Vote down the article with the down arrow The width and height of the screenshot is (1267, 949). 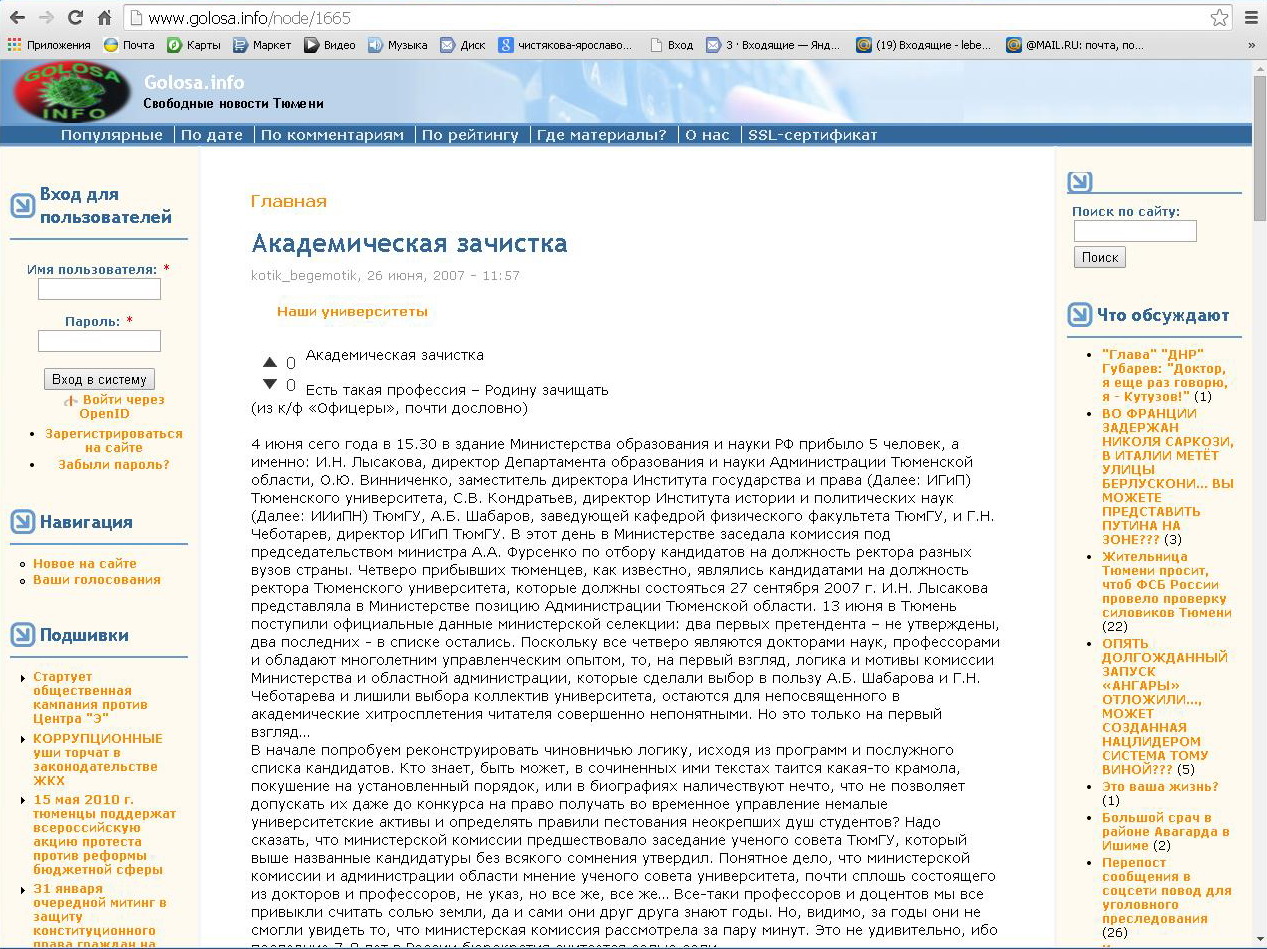(x=270, y=384)
